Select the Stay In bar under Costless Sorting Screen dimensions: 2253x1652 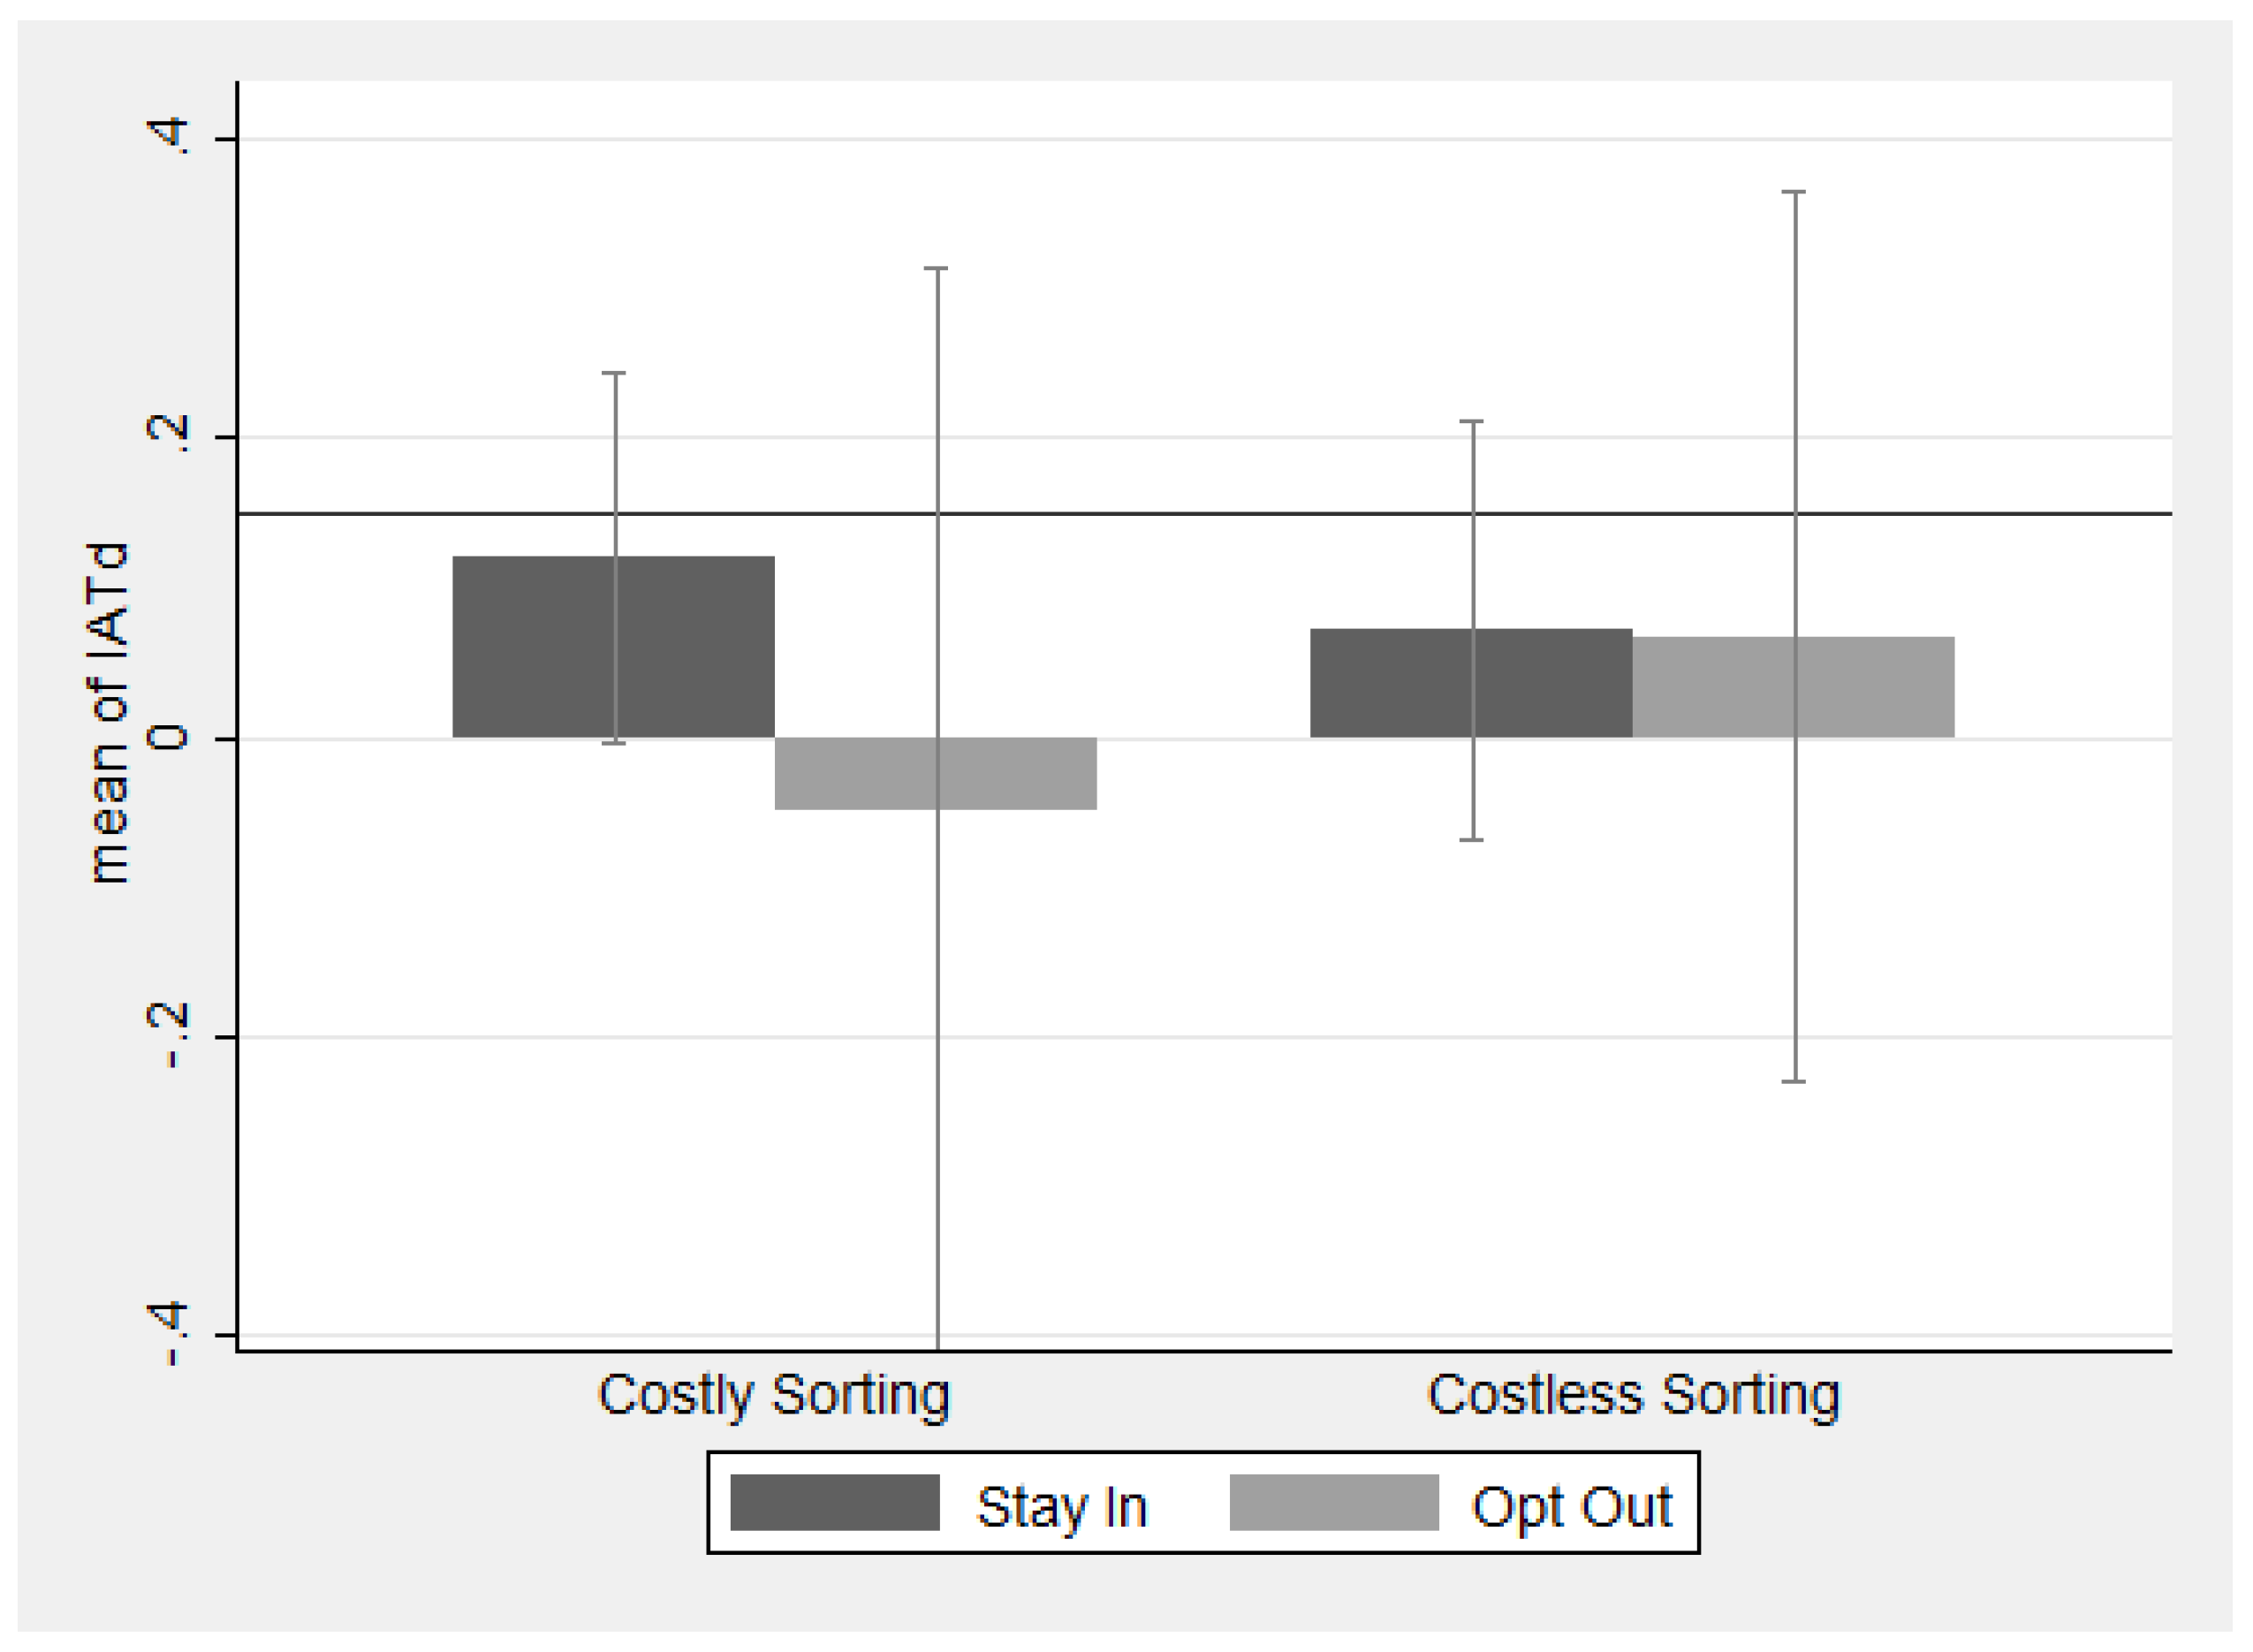[x=1390, y=683]
